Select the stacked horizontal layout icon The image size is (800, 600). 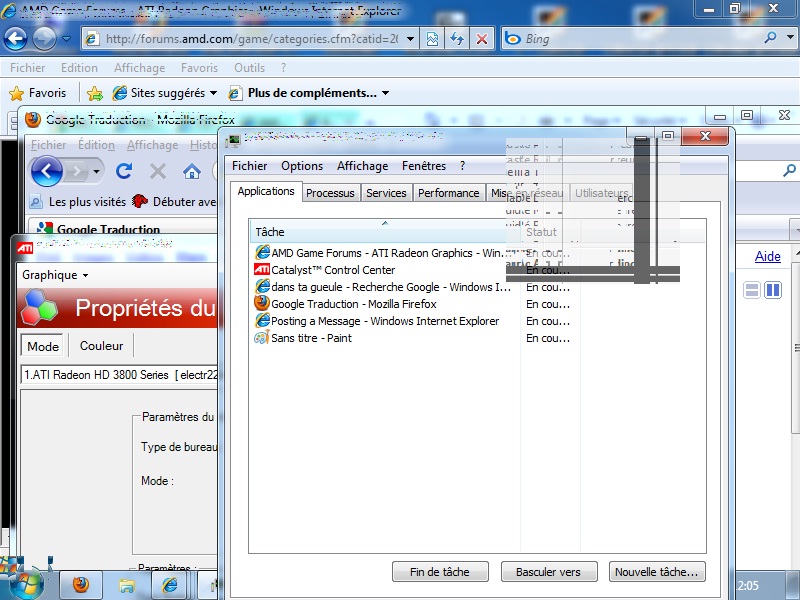(x=752, y=290)
